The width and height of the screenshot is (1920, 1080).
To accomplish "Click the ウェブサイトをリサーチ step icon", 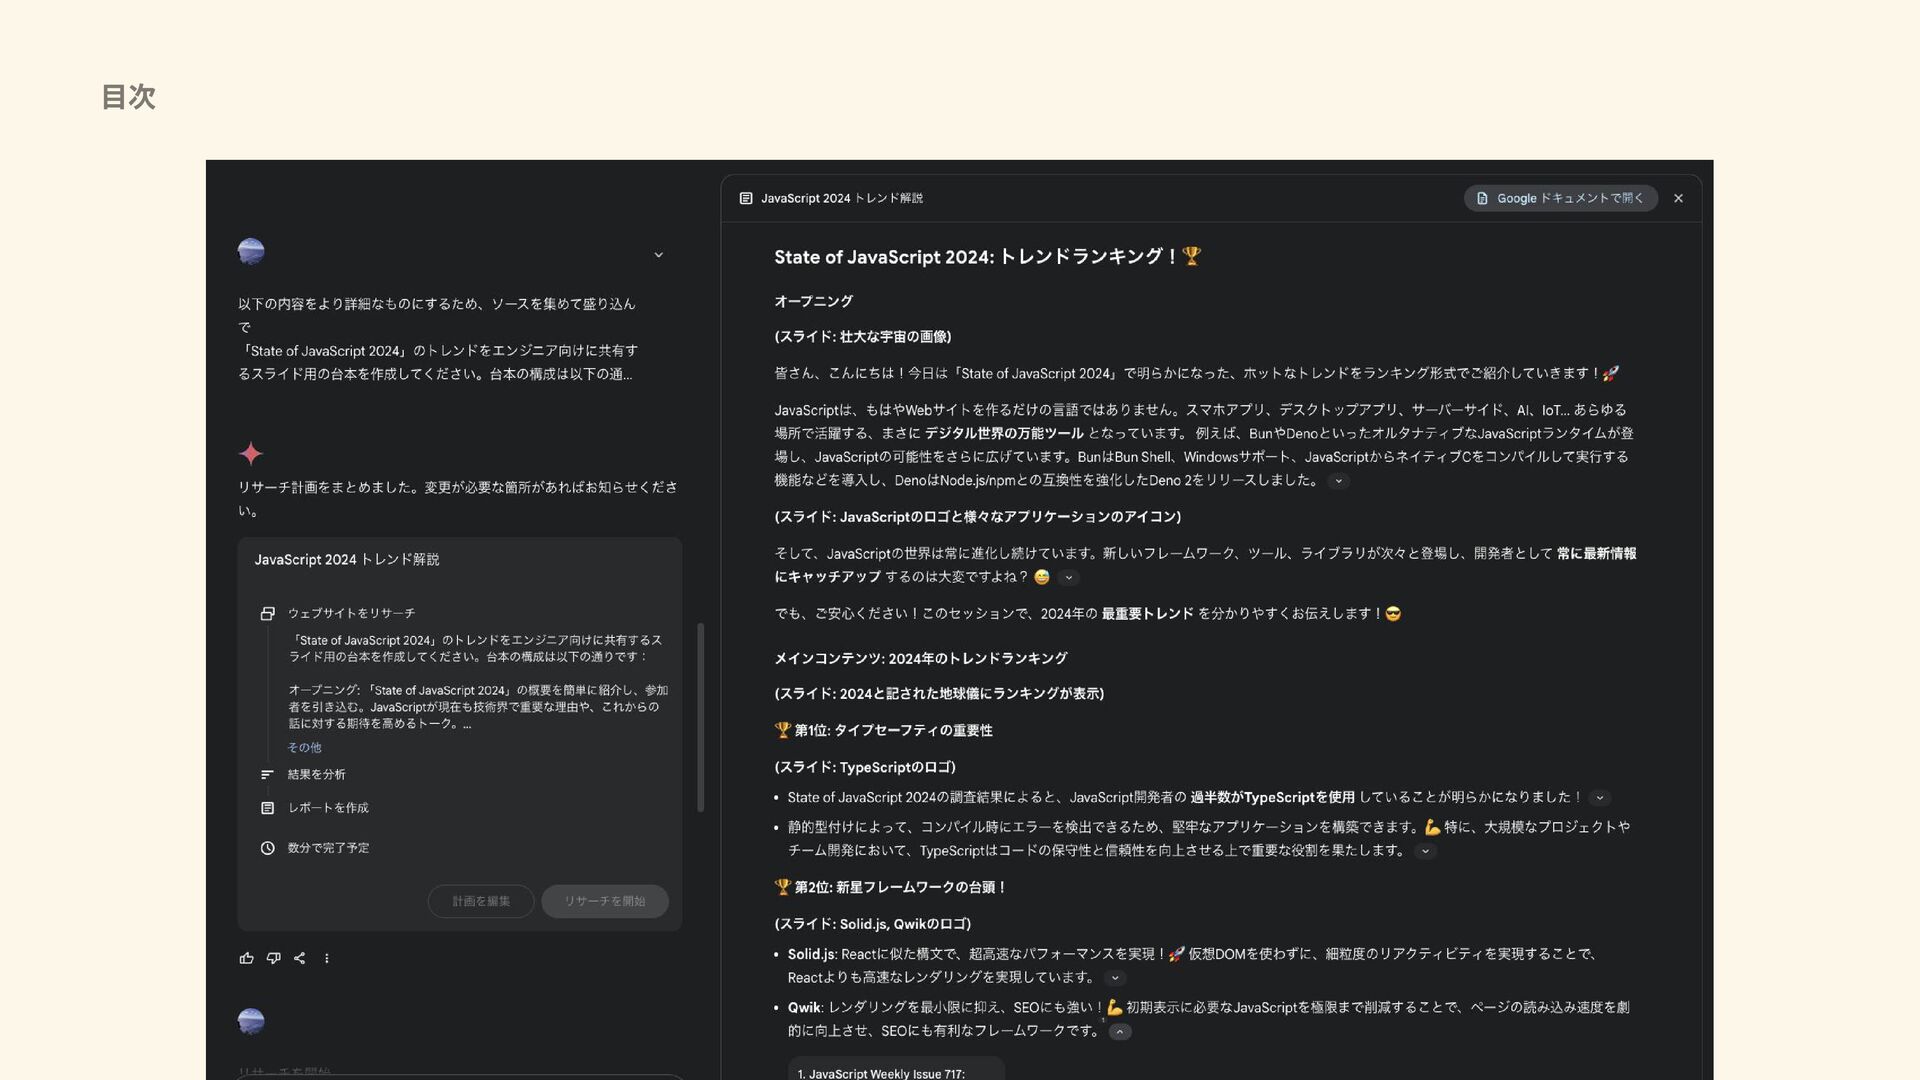I will [x=267, y=613].
